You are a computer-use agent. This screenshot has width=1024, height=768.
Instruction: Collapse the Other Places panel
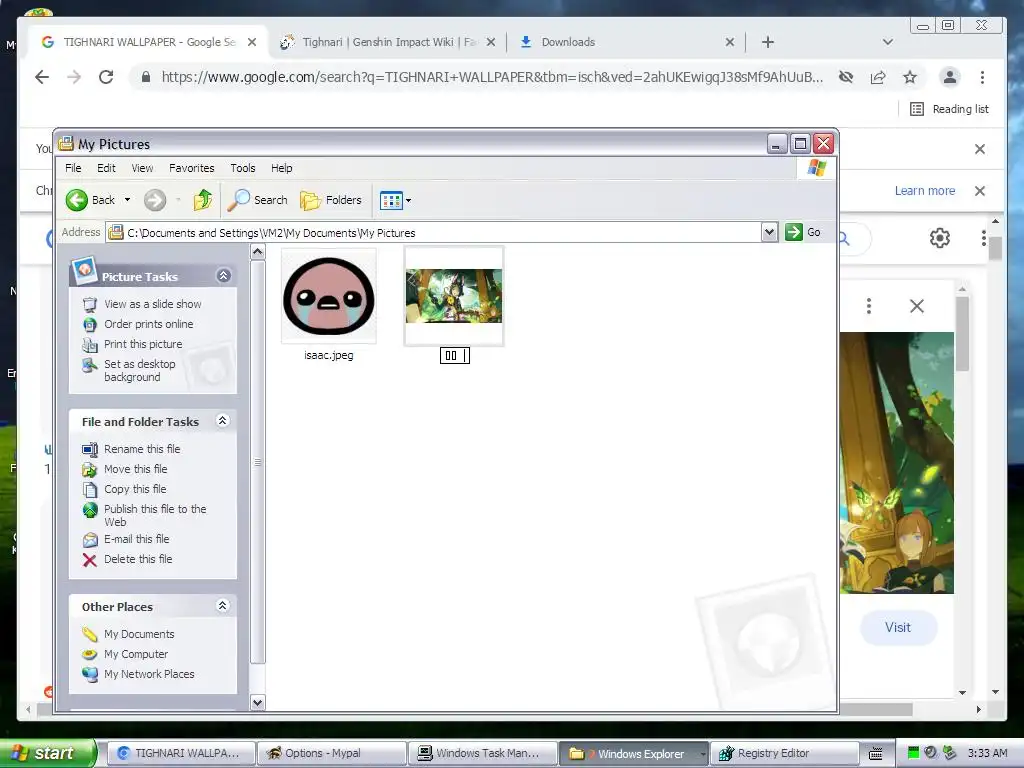click(x=223, y=605)
